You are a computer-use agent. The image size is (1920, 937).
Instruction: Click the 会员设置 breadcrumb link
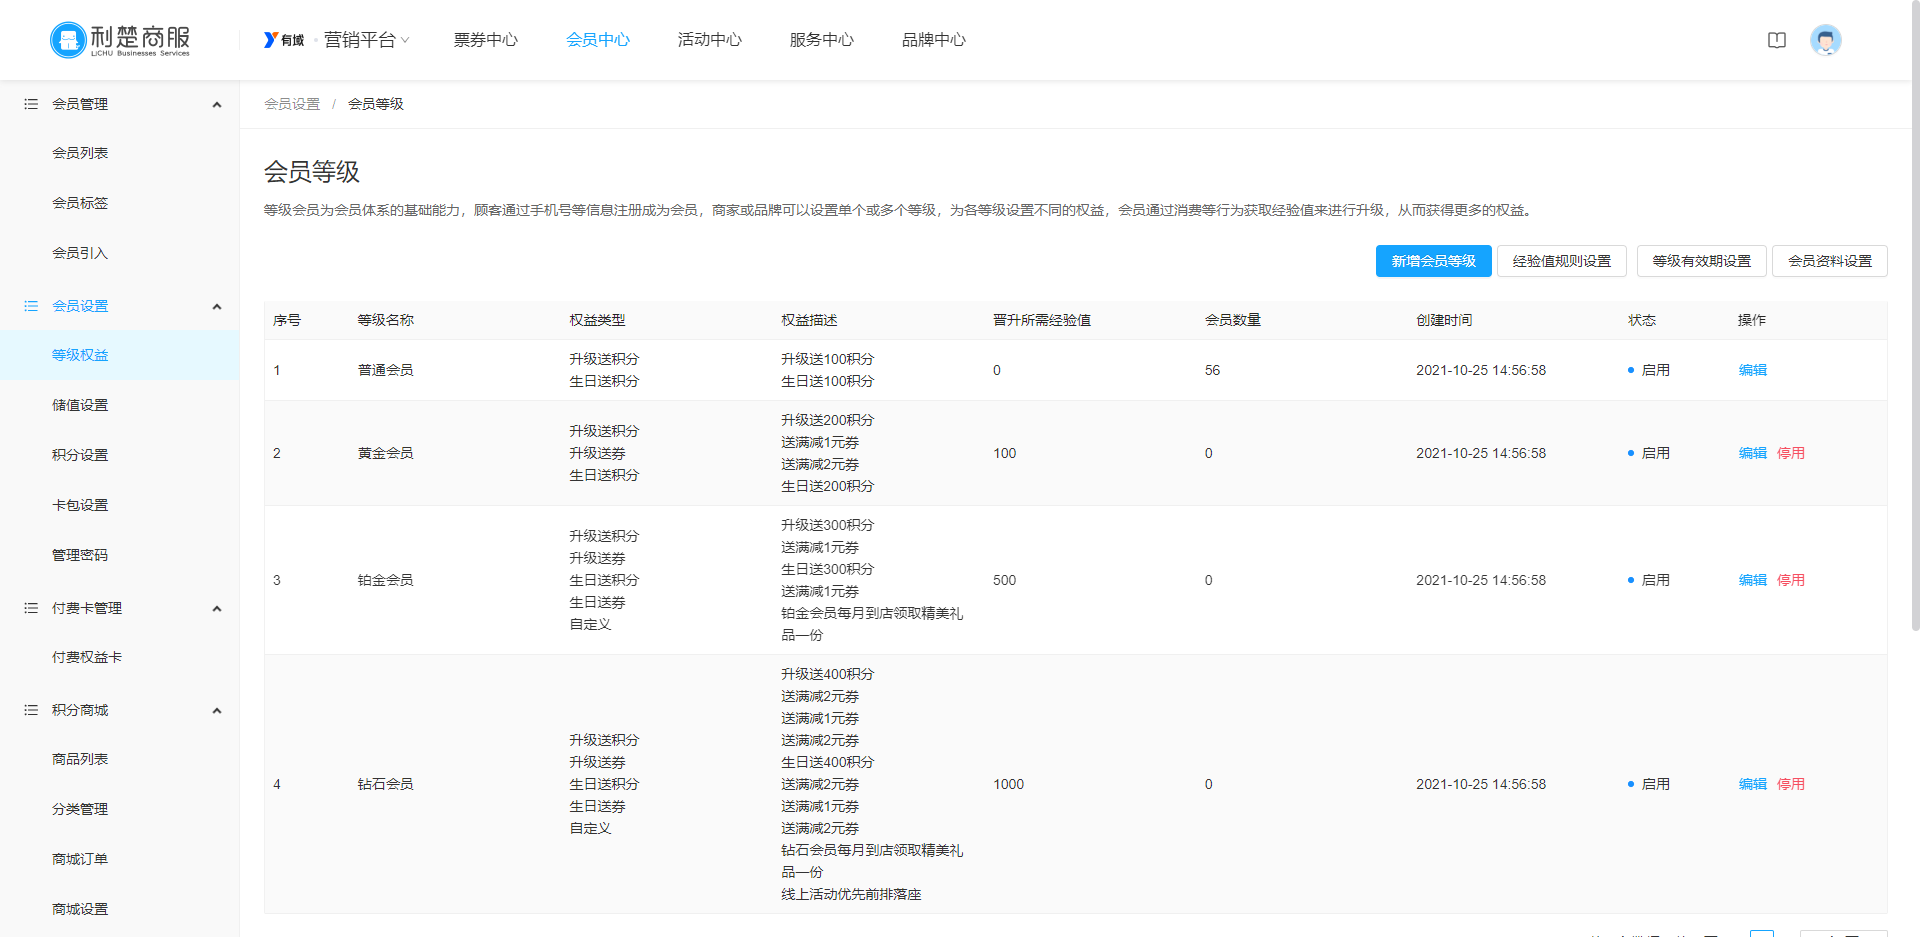292,104
